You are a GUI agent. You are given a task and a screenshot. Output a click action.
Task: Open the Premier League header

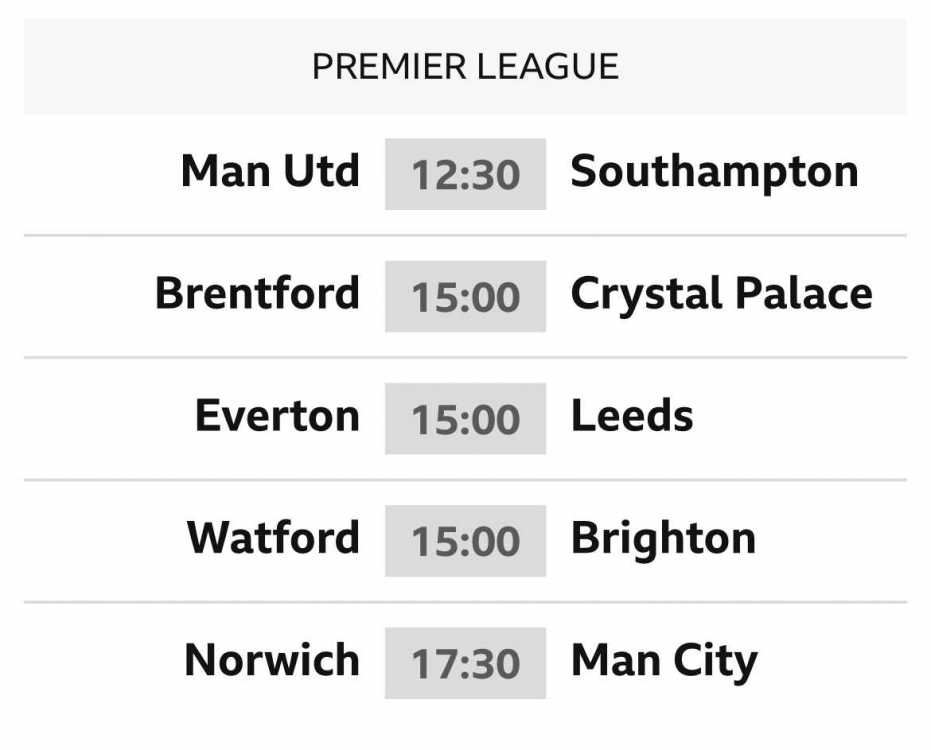pos(466,66)
